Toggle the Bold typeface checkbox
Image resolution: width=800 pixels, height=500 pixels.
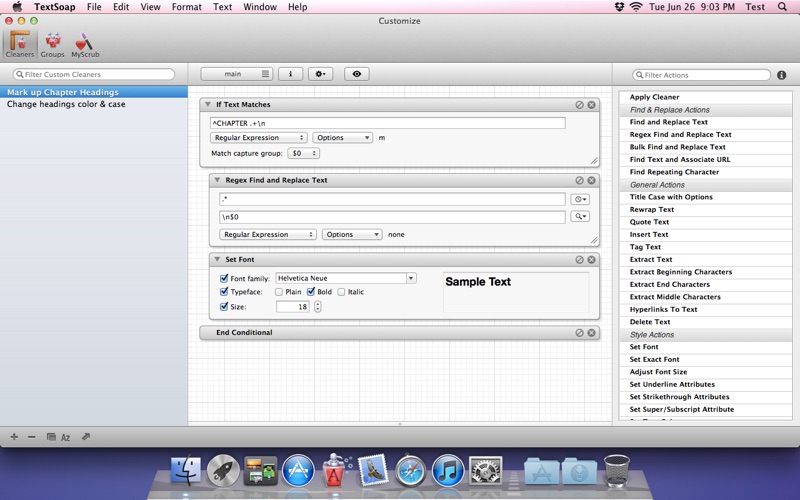[311, 292]
